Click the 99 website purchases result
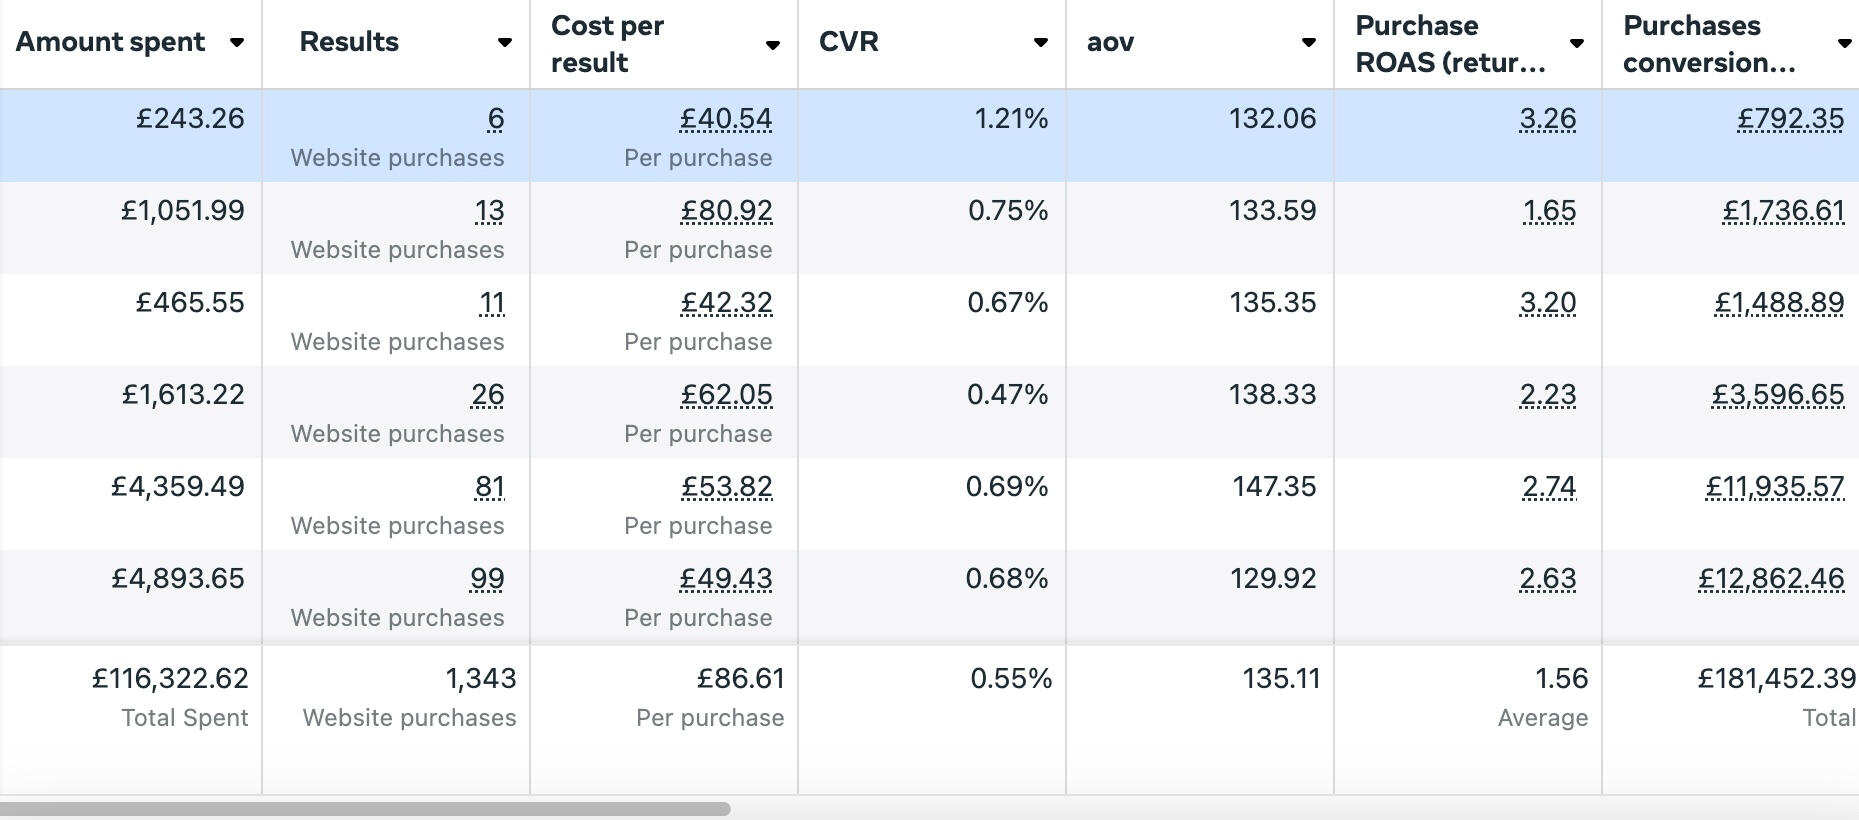 coord(487,579)
